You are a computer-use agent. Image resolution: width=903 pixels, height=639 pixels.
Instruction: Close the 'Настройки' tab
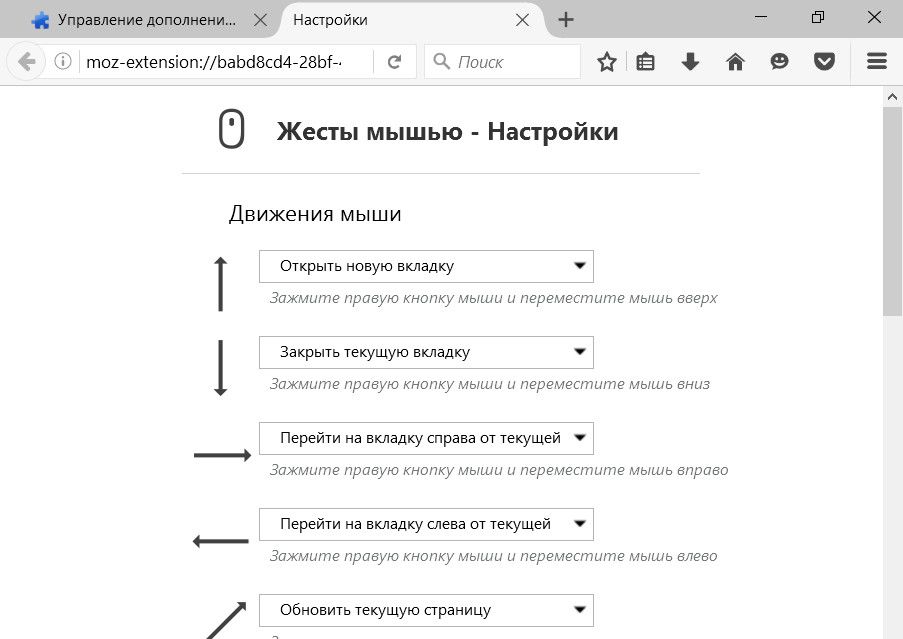click(522, 20)
